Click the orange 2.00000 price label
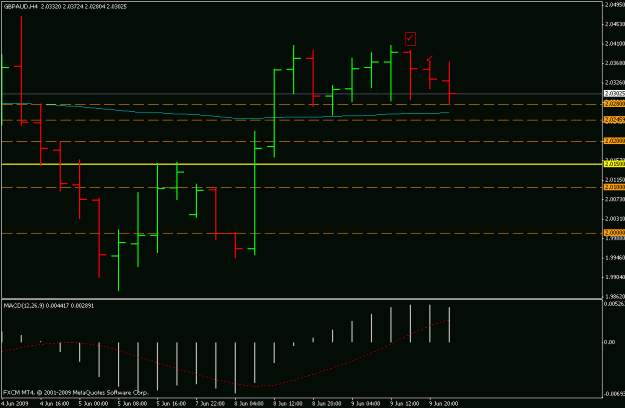 pyautogui.click(x=614, y=232)
